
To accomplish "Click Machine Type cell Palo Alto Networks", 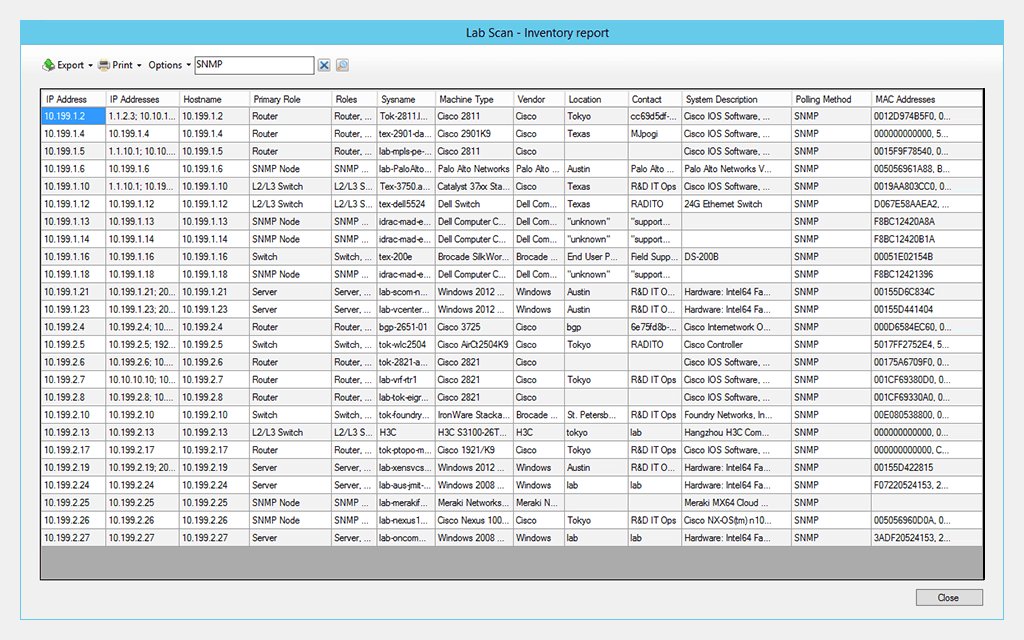I will coord(474,168).
